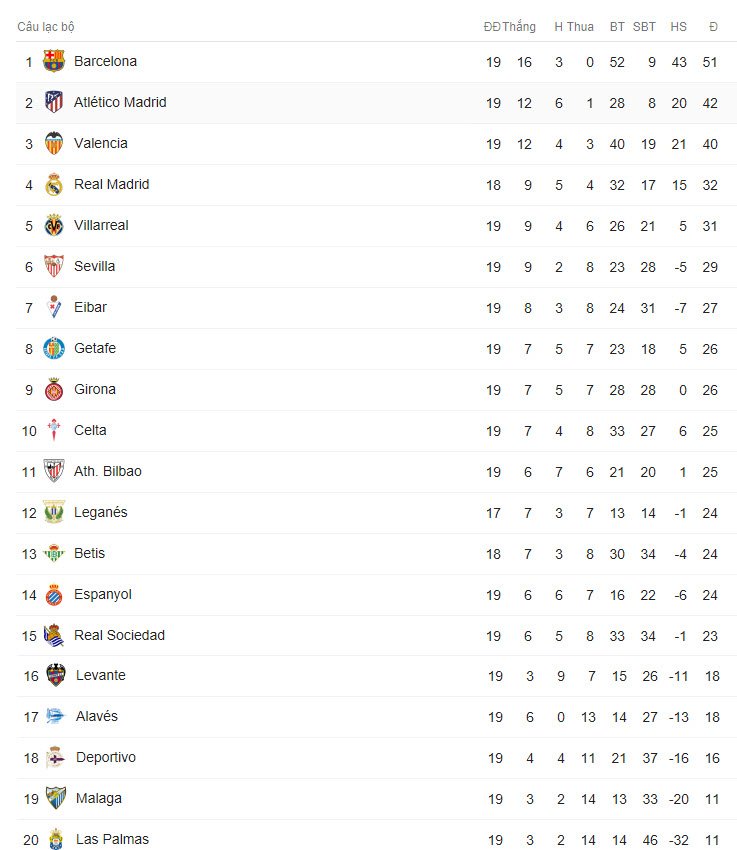737x850 pixels.
Task: Click the Ath. Bilbao crest icon
Action: coord(54,471)
